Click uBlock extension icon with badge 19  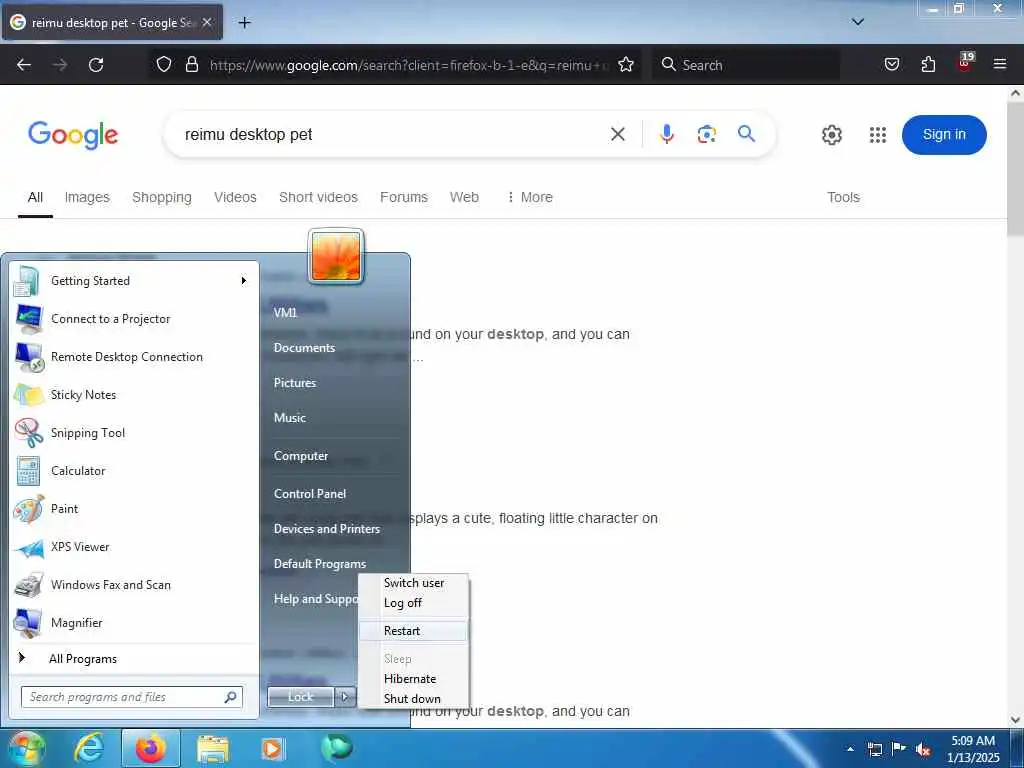click(965, 62)
